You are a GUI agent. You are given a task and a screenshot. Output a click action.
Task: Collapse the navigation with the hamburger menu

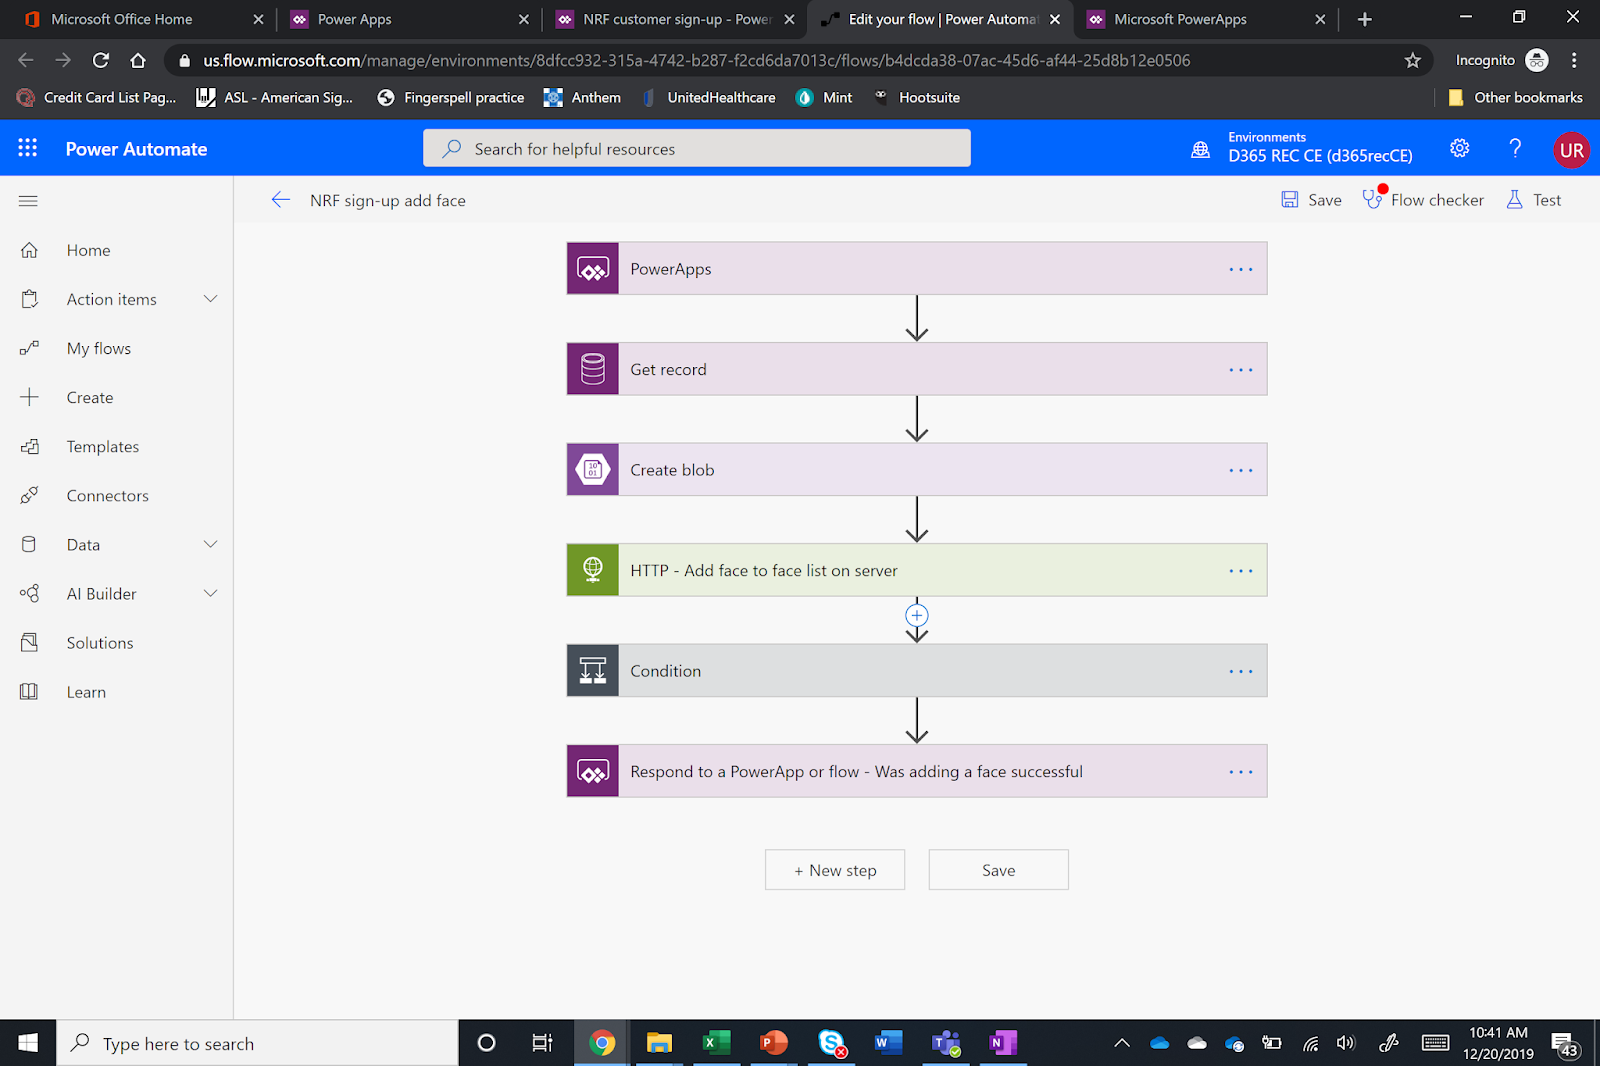pyautogui.click(x=28, y=200)
